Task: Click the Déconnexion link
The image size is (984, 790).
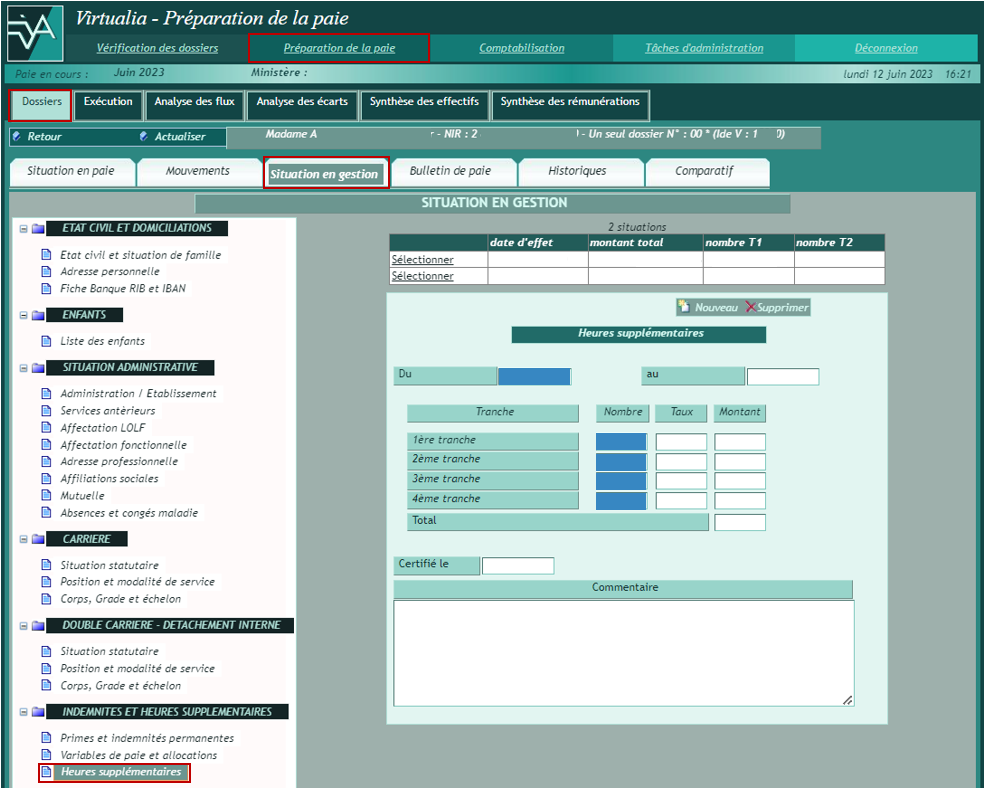Action: click(x=885, y=48)
